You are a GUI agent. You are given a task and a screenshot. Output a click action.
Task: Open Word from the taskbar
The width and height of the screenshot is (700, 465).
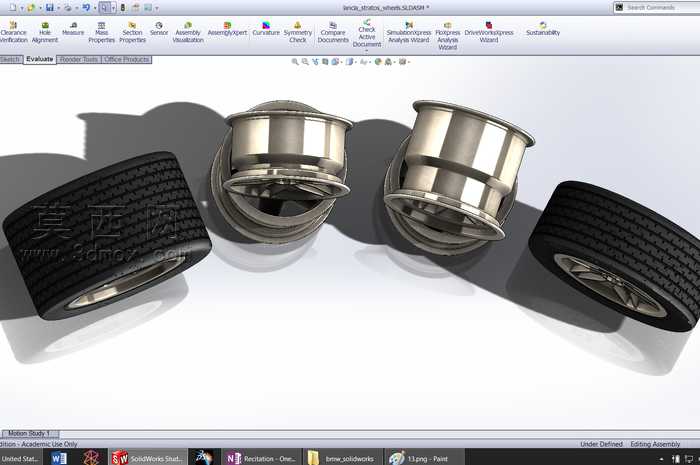[59, 458]
